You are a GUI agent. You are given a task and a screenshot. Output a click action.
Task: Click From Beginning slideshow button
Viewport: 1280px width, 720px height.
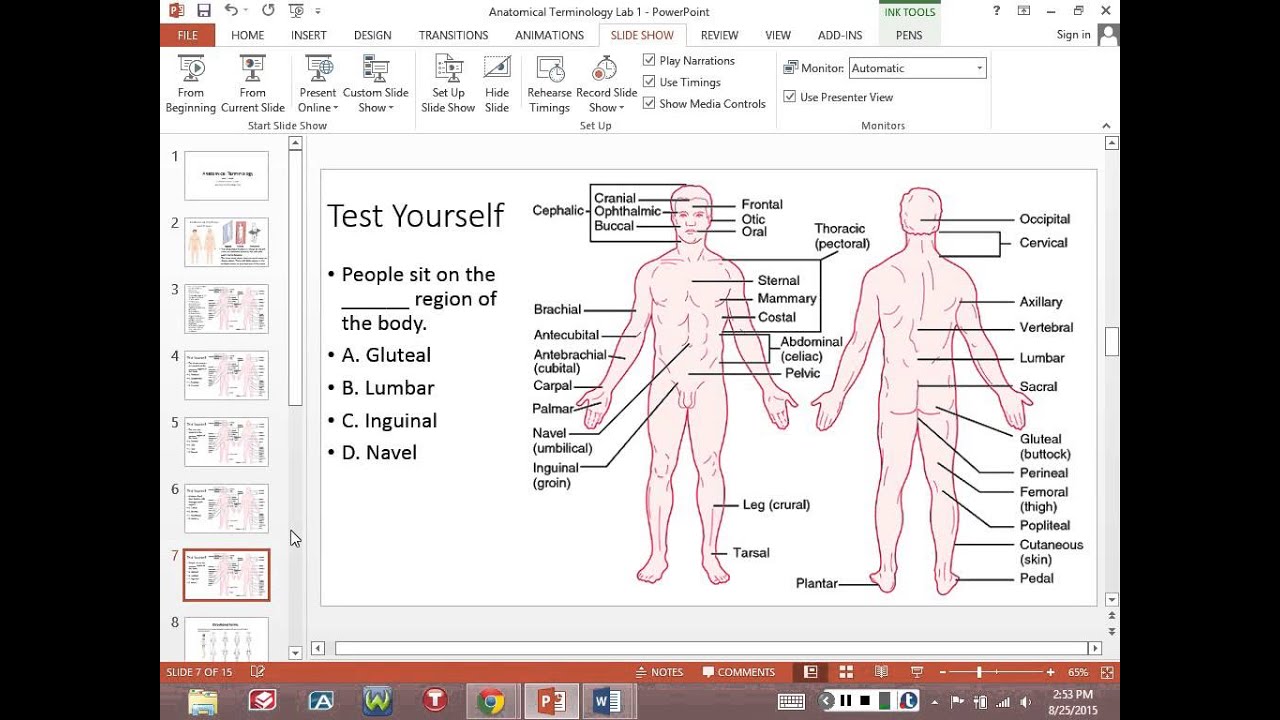(191, 84)
